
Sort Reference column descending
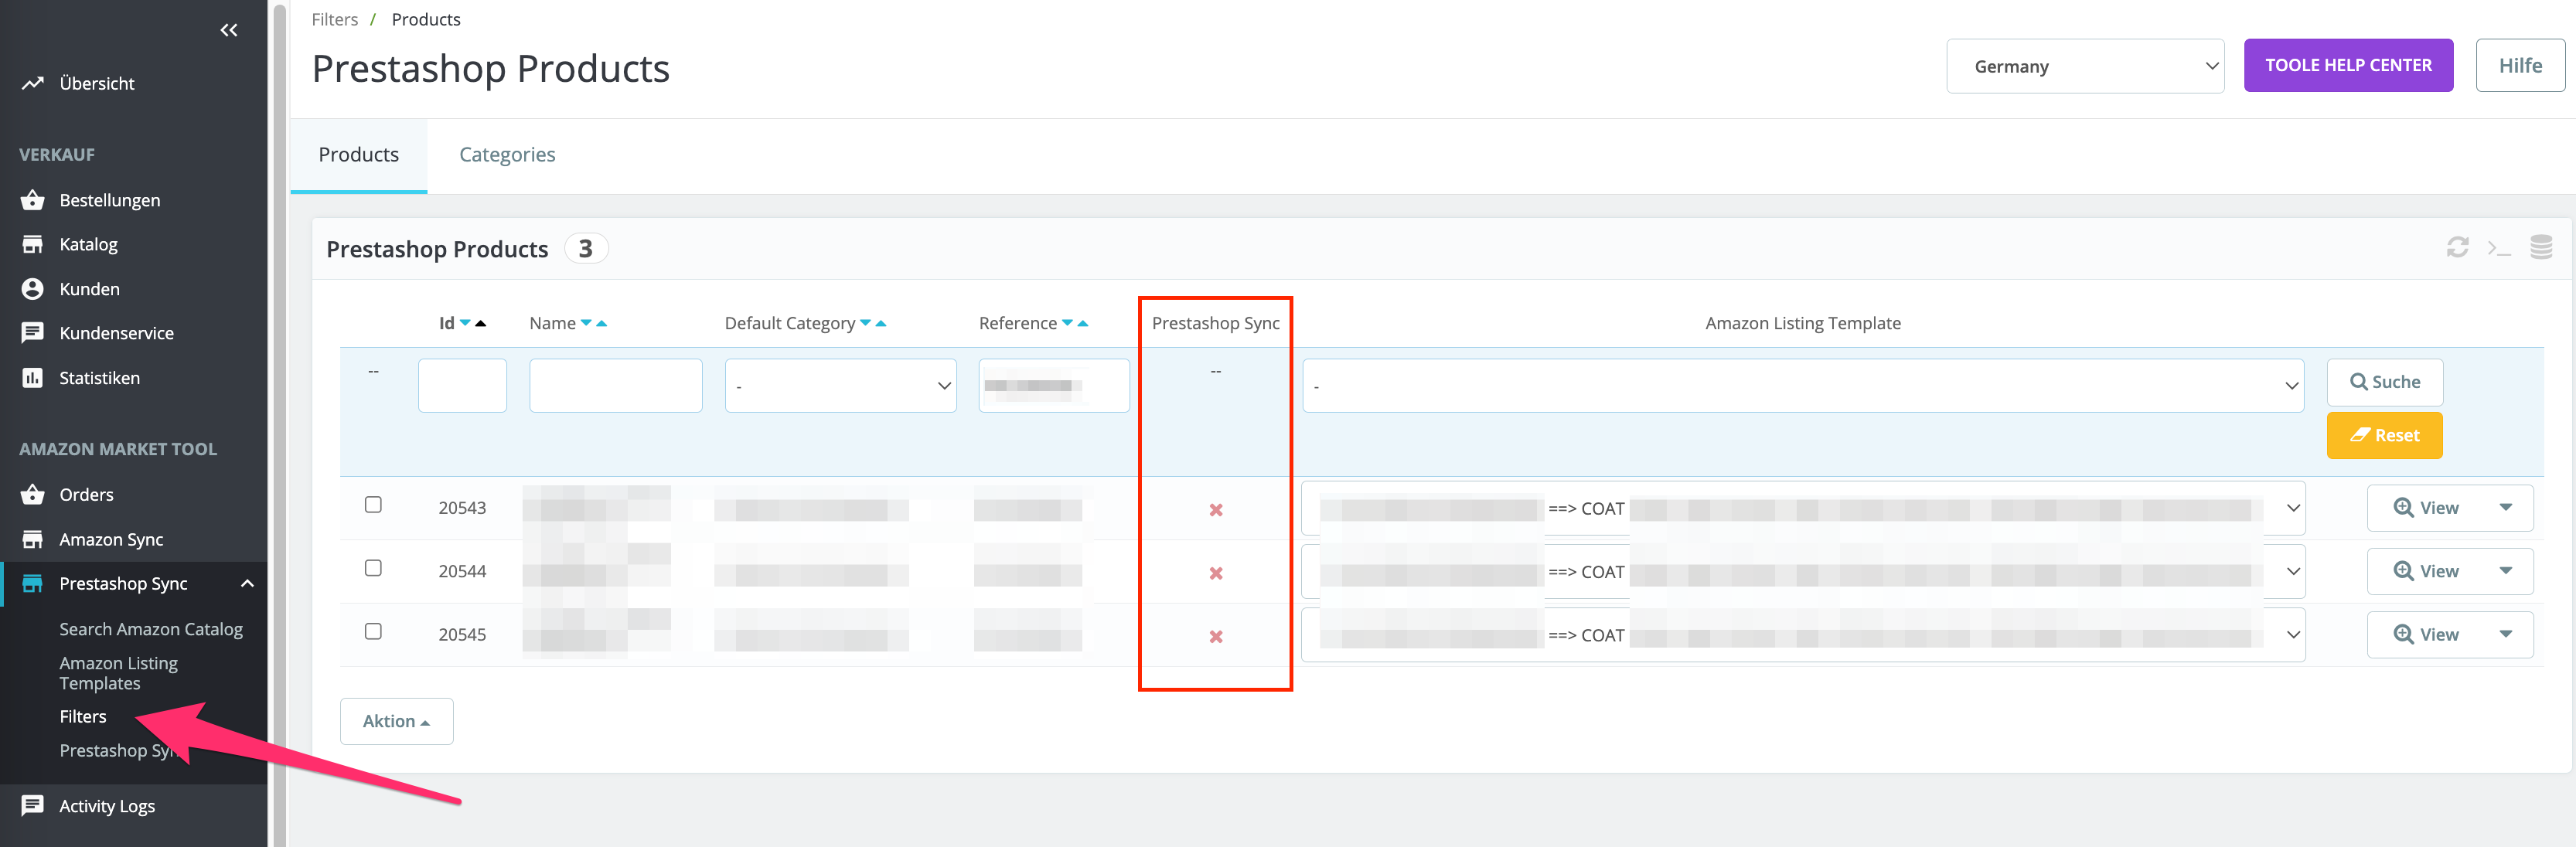pyautogui.click(x=1067, y=323)
